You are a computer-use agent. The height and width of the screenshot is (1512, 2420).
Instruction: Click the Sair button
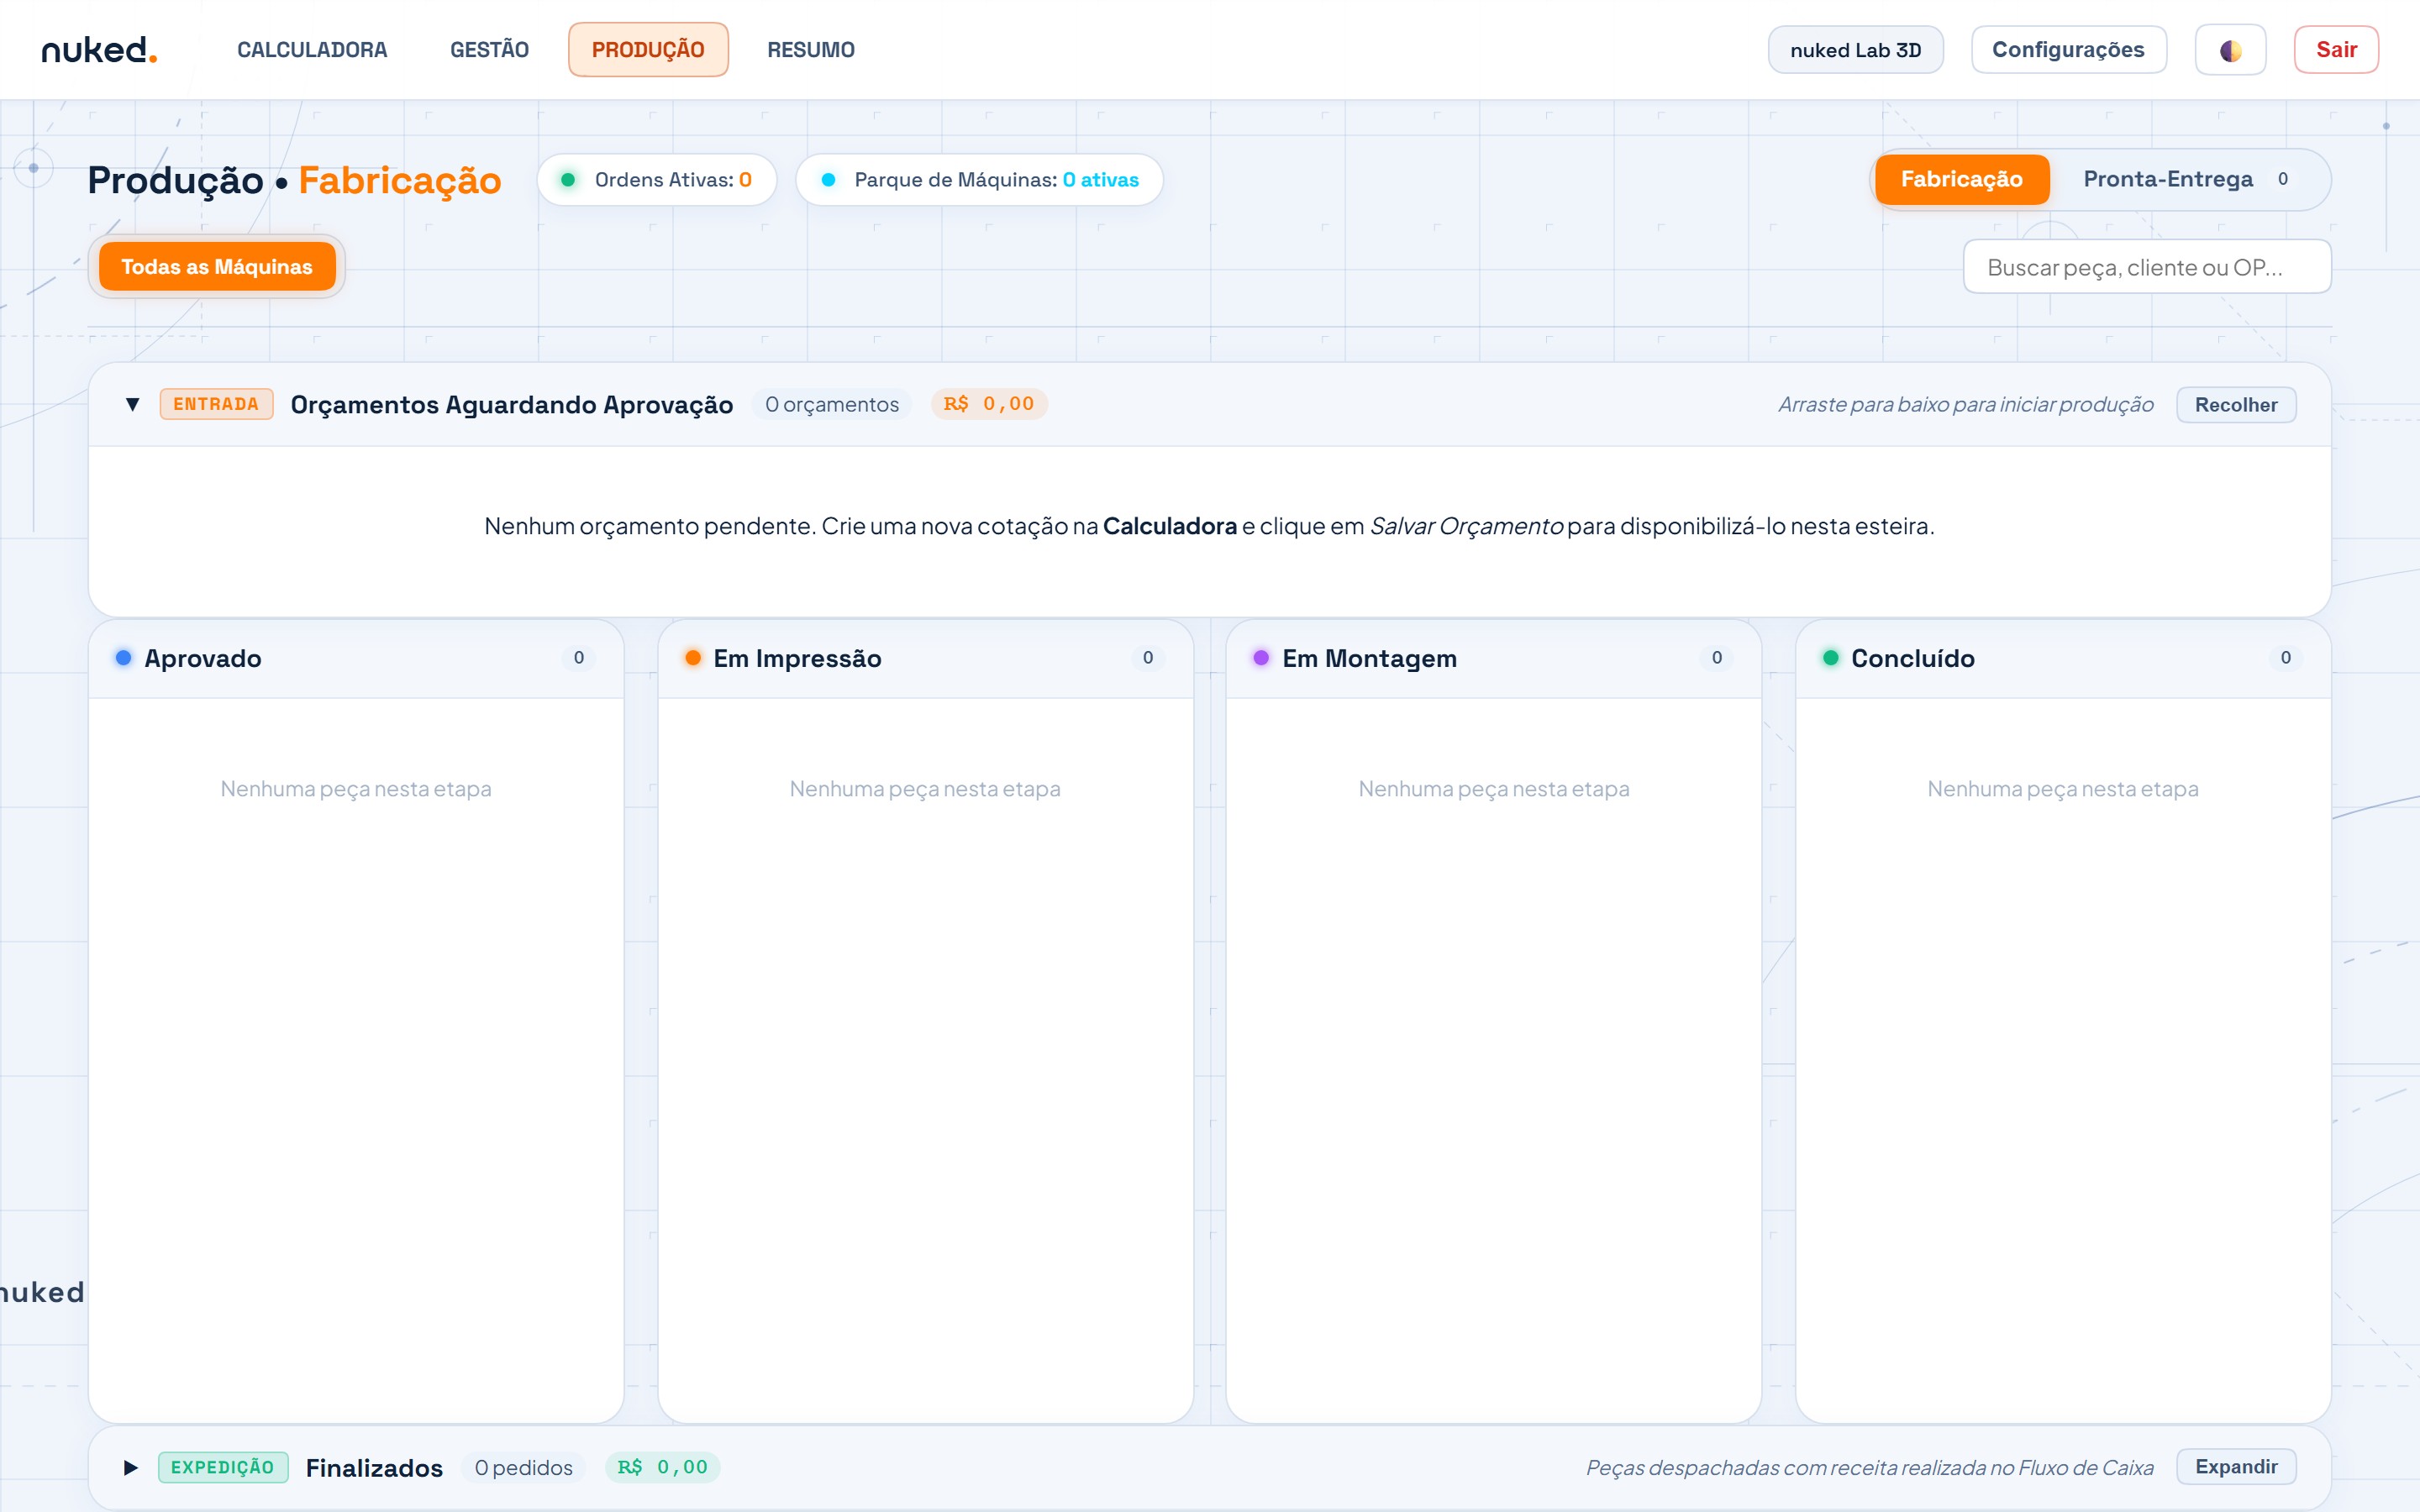2336,50
